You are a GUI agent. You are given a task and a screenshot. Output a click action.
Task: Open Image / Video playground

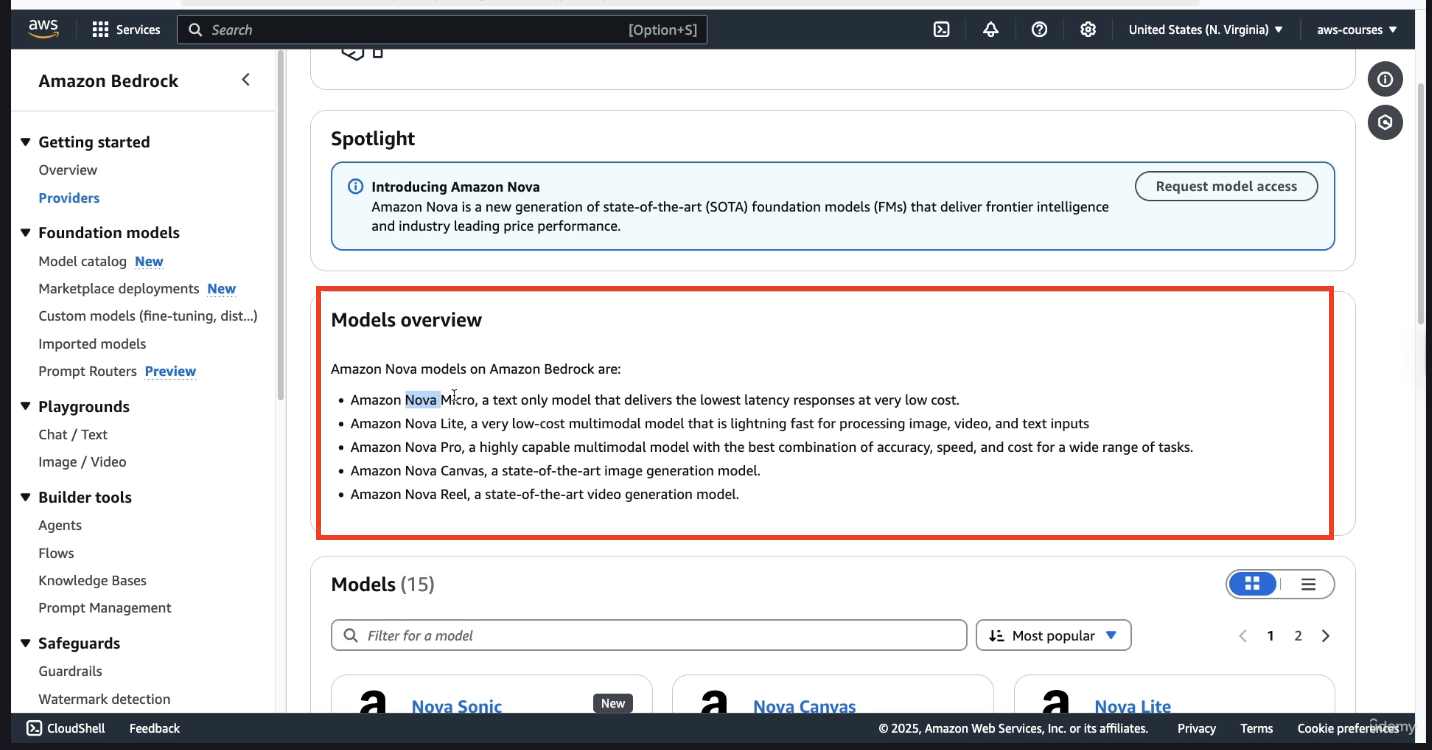click(82, 462)
